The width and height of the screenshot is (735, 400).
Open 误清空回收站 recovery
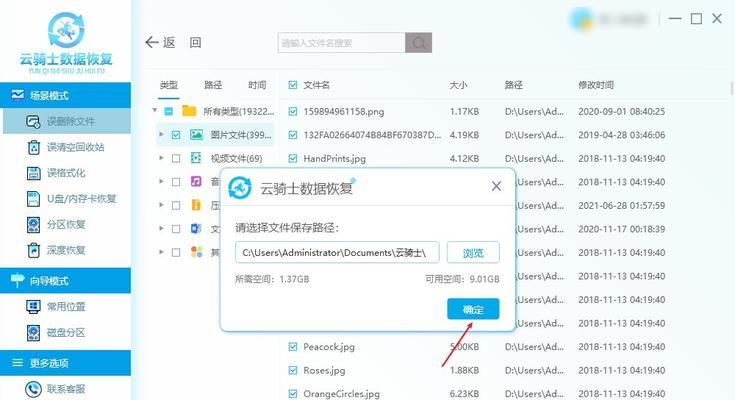click(67, 147)
